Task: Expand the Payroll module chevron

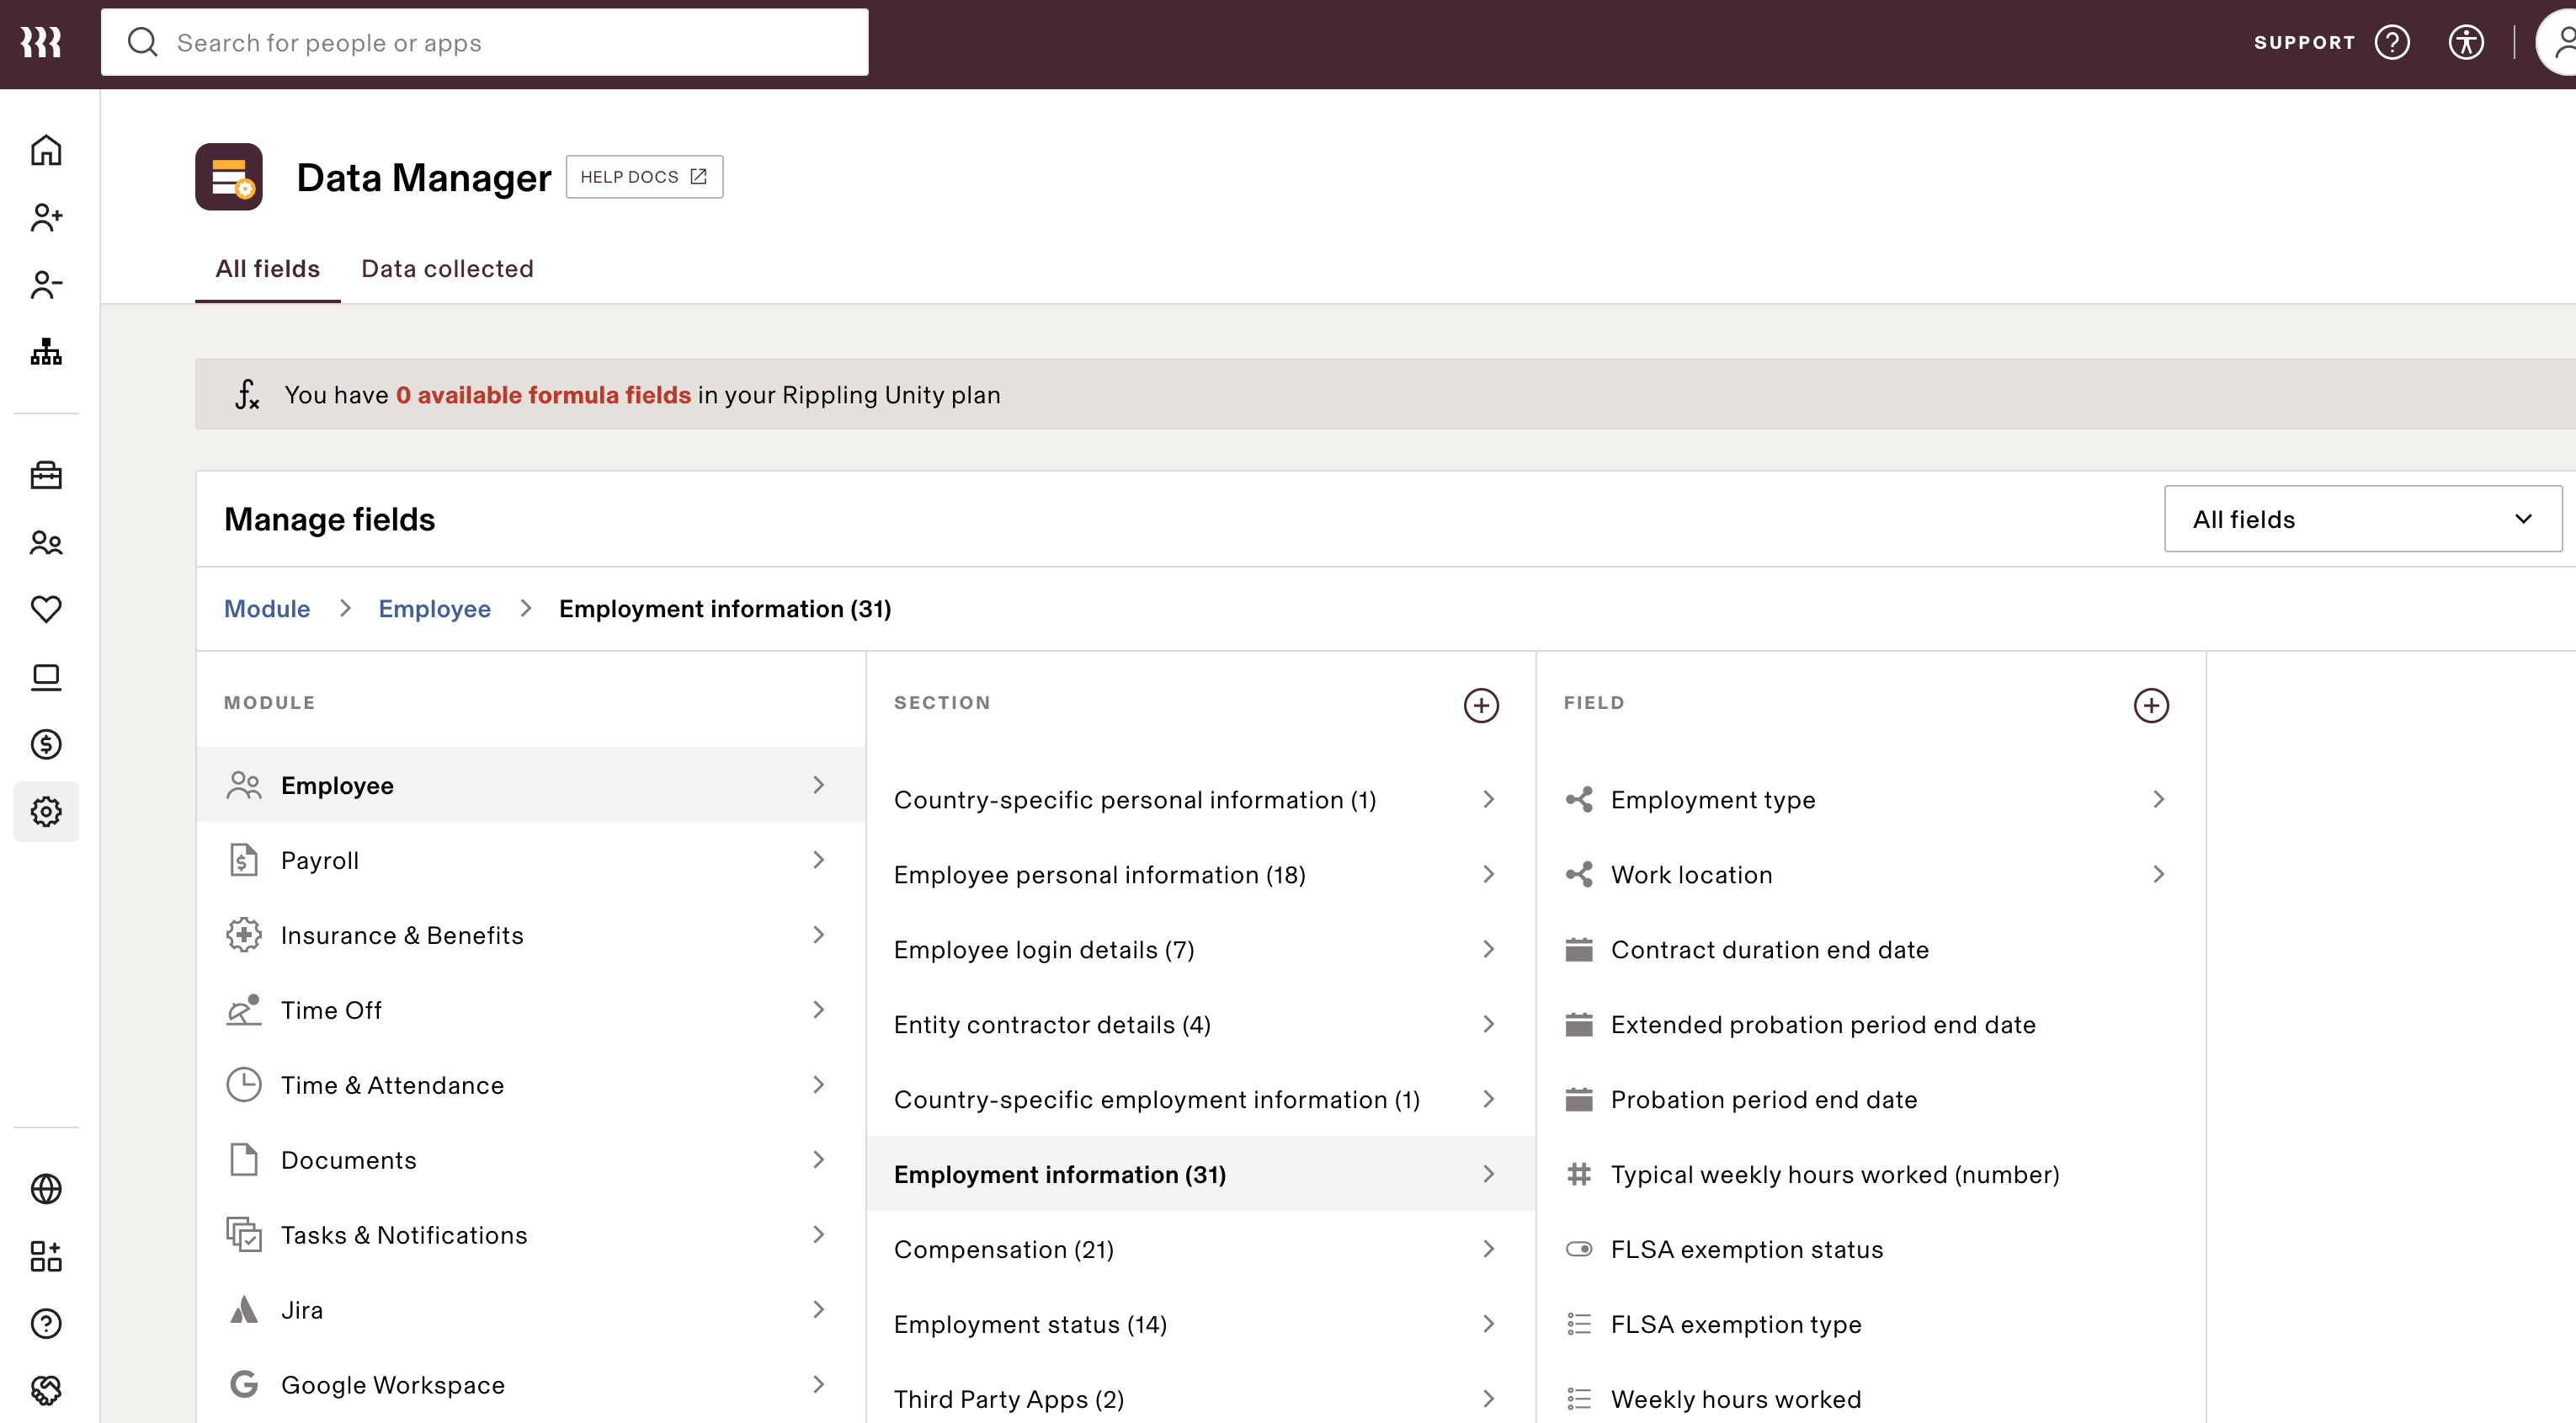Action: click(818, 860)
